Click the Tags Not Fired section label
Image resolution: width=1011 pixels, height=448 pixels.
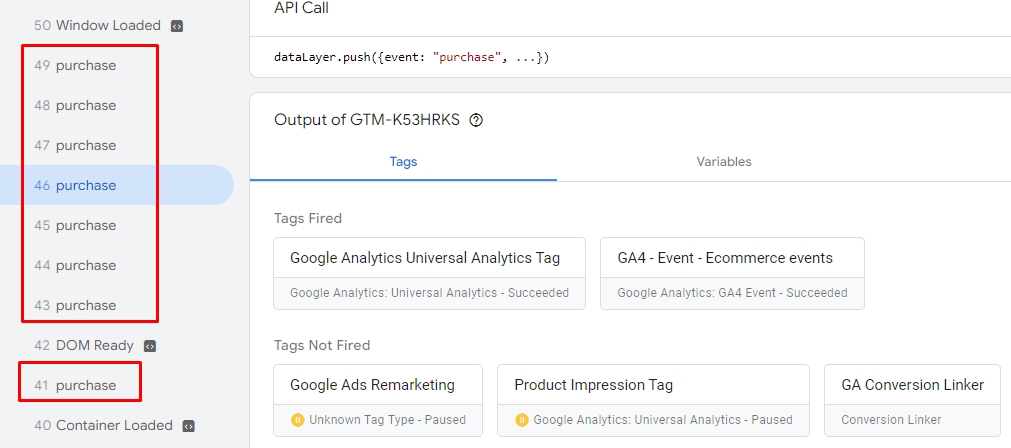(322, 346)
